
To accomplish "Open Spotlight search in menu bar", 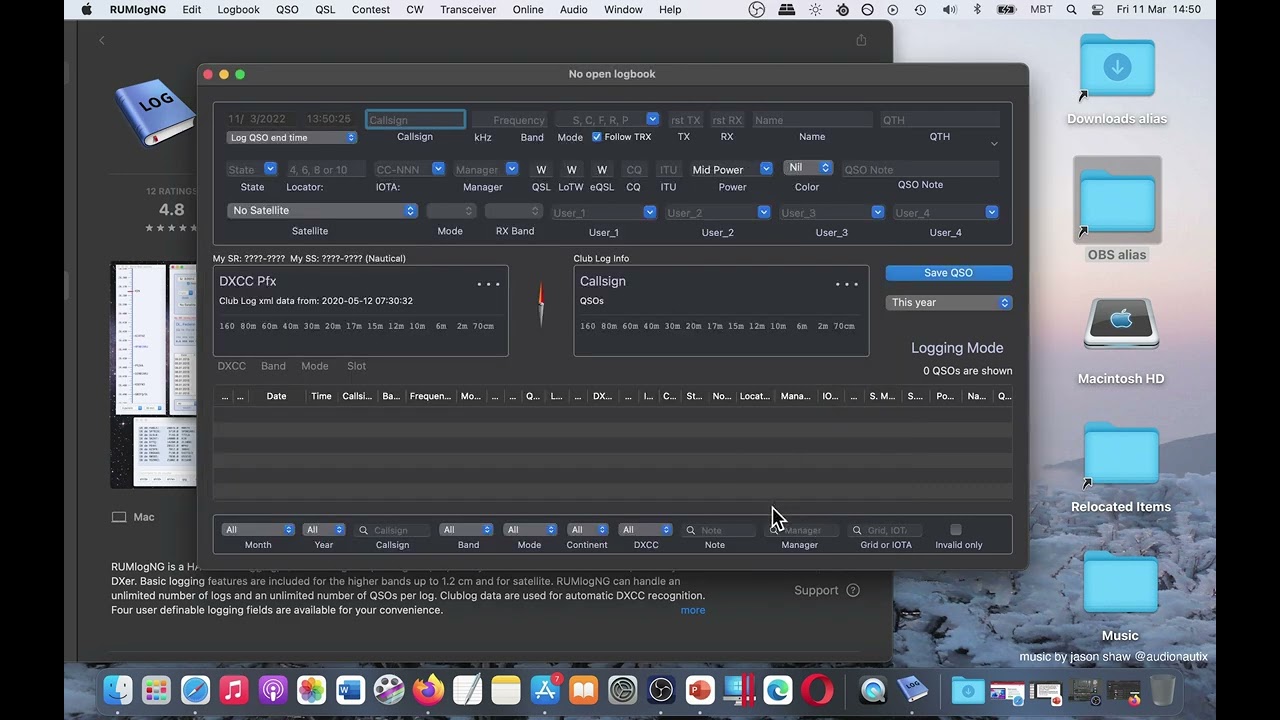I will coord(1072,10).
